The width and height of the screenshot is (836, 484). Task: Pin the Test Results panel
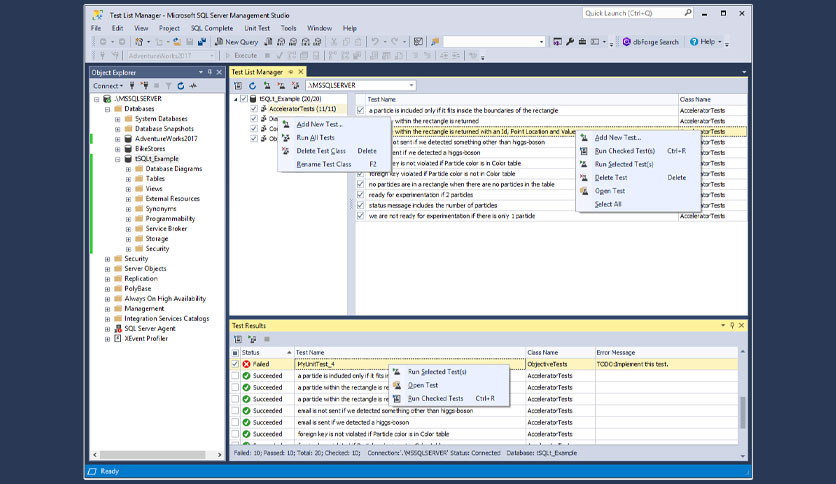[732, 325]
